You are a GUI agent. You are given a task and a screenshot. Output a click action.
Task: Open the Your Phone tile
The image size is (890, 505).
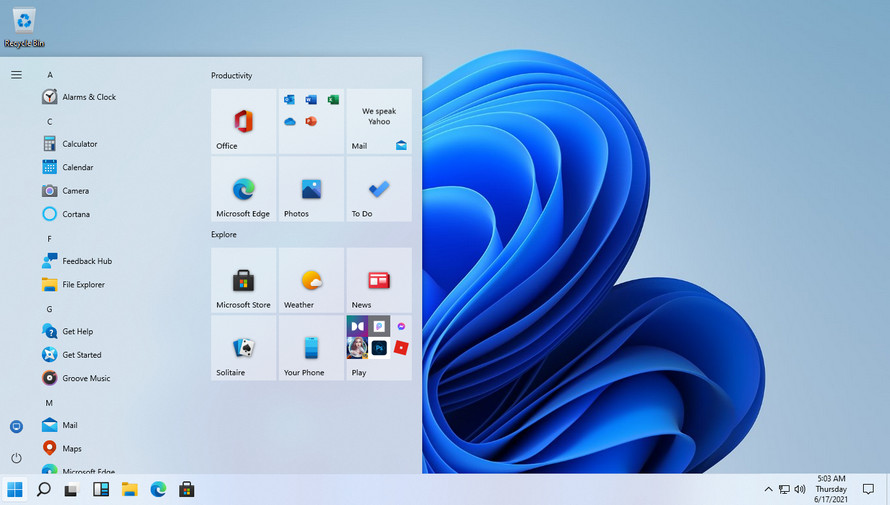[x=312, y=348]
